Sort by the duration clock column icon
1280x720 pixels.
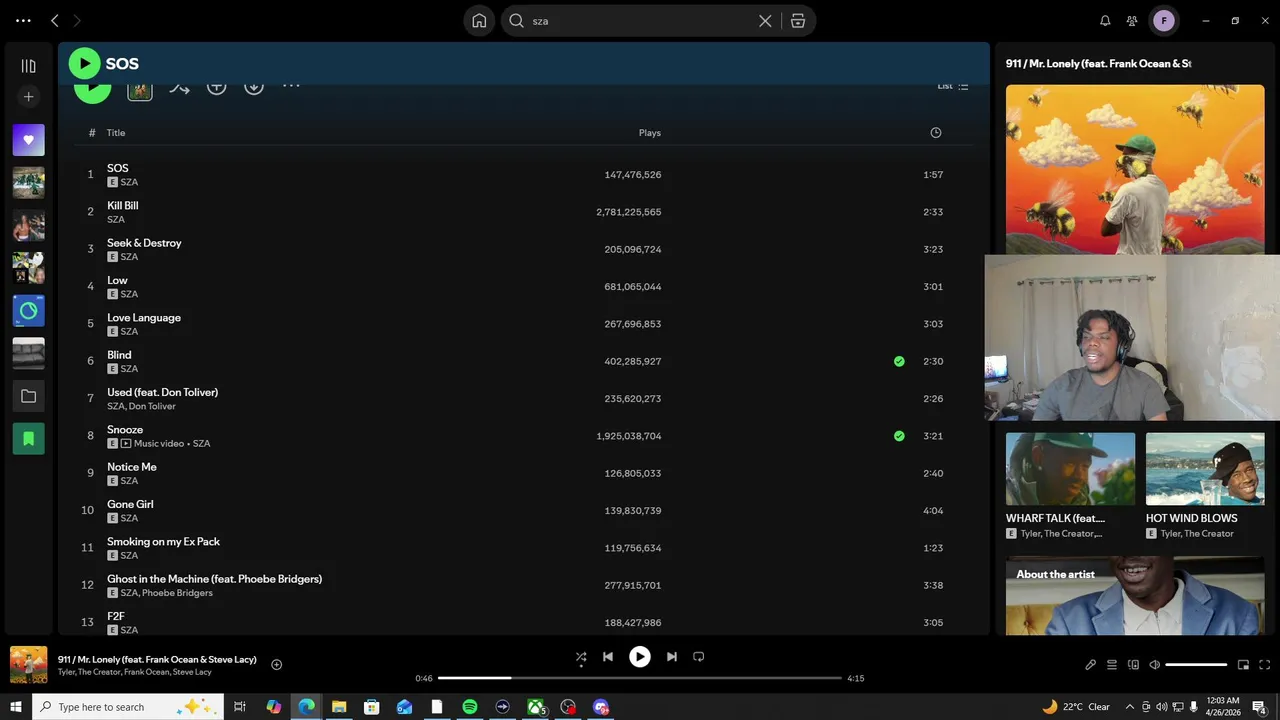(935, 133)
